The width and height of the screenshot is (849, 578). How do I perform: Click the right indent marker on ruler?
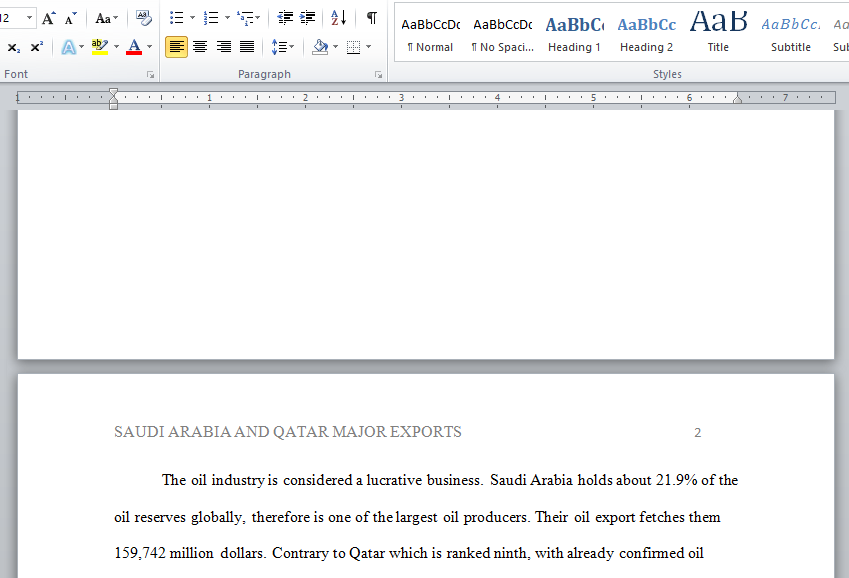(x=737, y=98)
